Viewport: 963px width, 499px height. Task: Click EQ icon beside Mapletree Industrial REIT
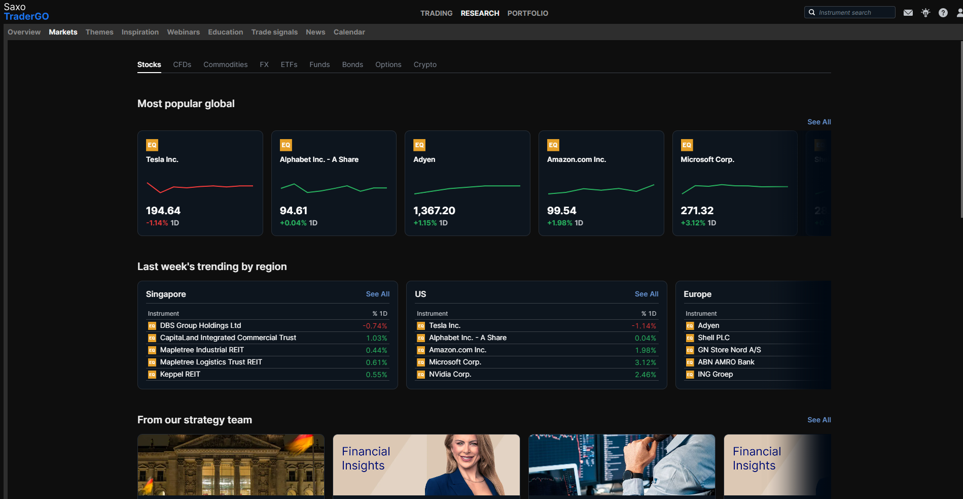pyautogui.click(x=152, y=350)
